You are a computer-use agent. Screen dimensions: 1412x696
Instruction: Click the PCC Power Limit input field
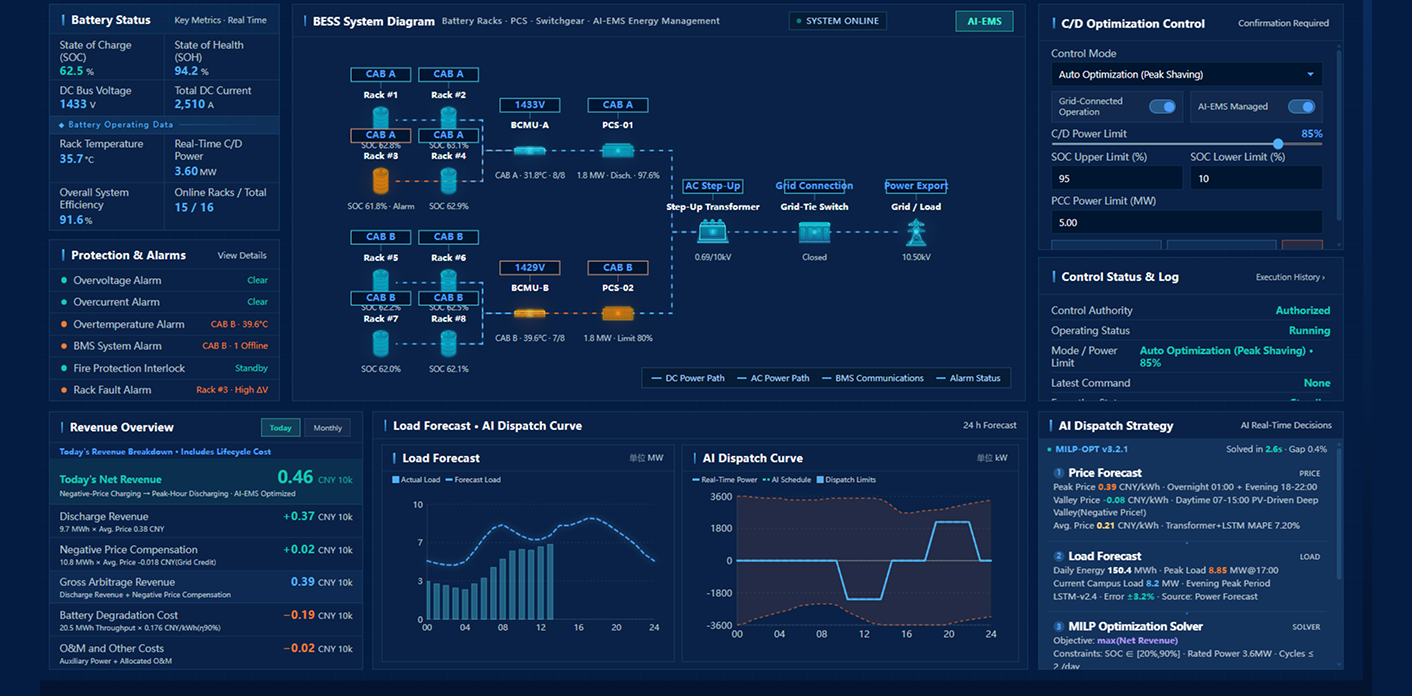[x=1187, y=222]
